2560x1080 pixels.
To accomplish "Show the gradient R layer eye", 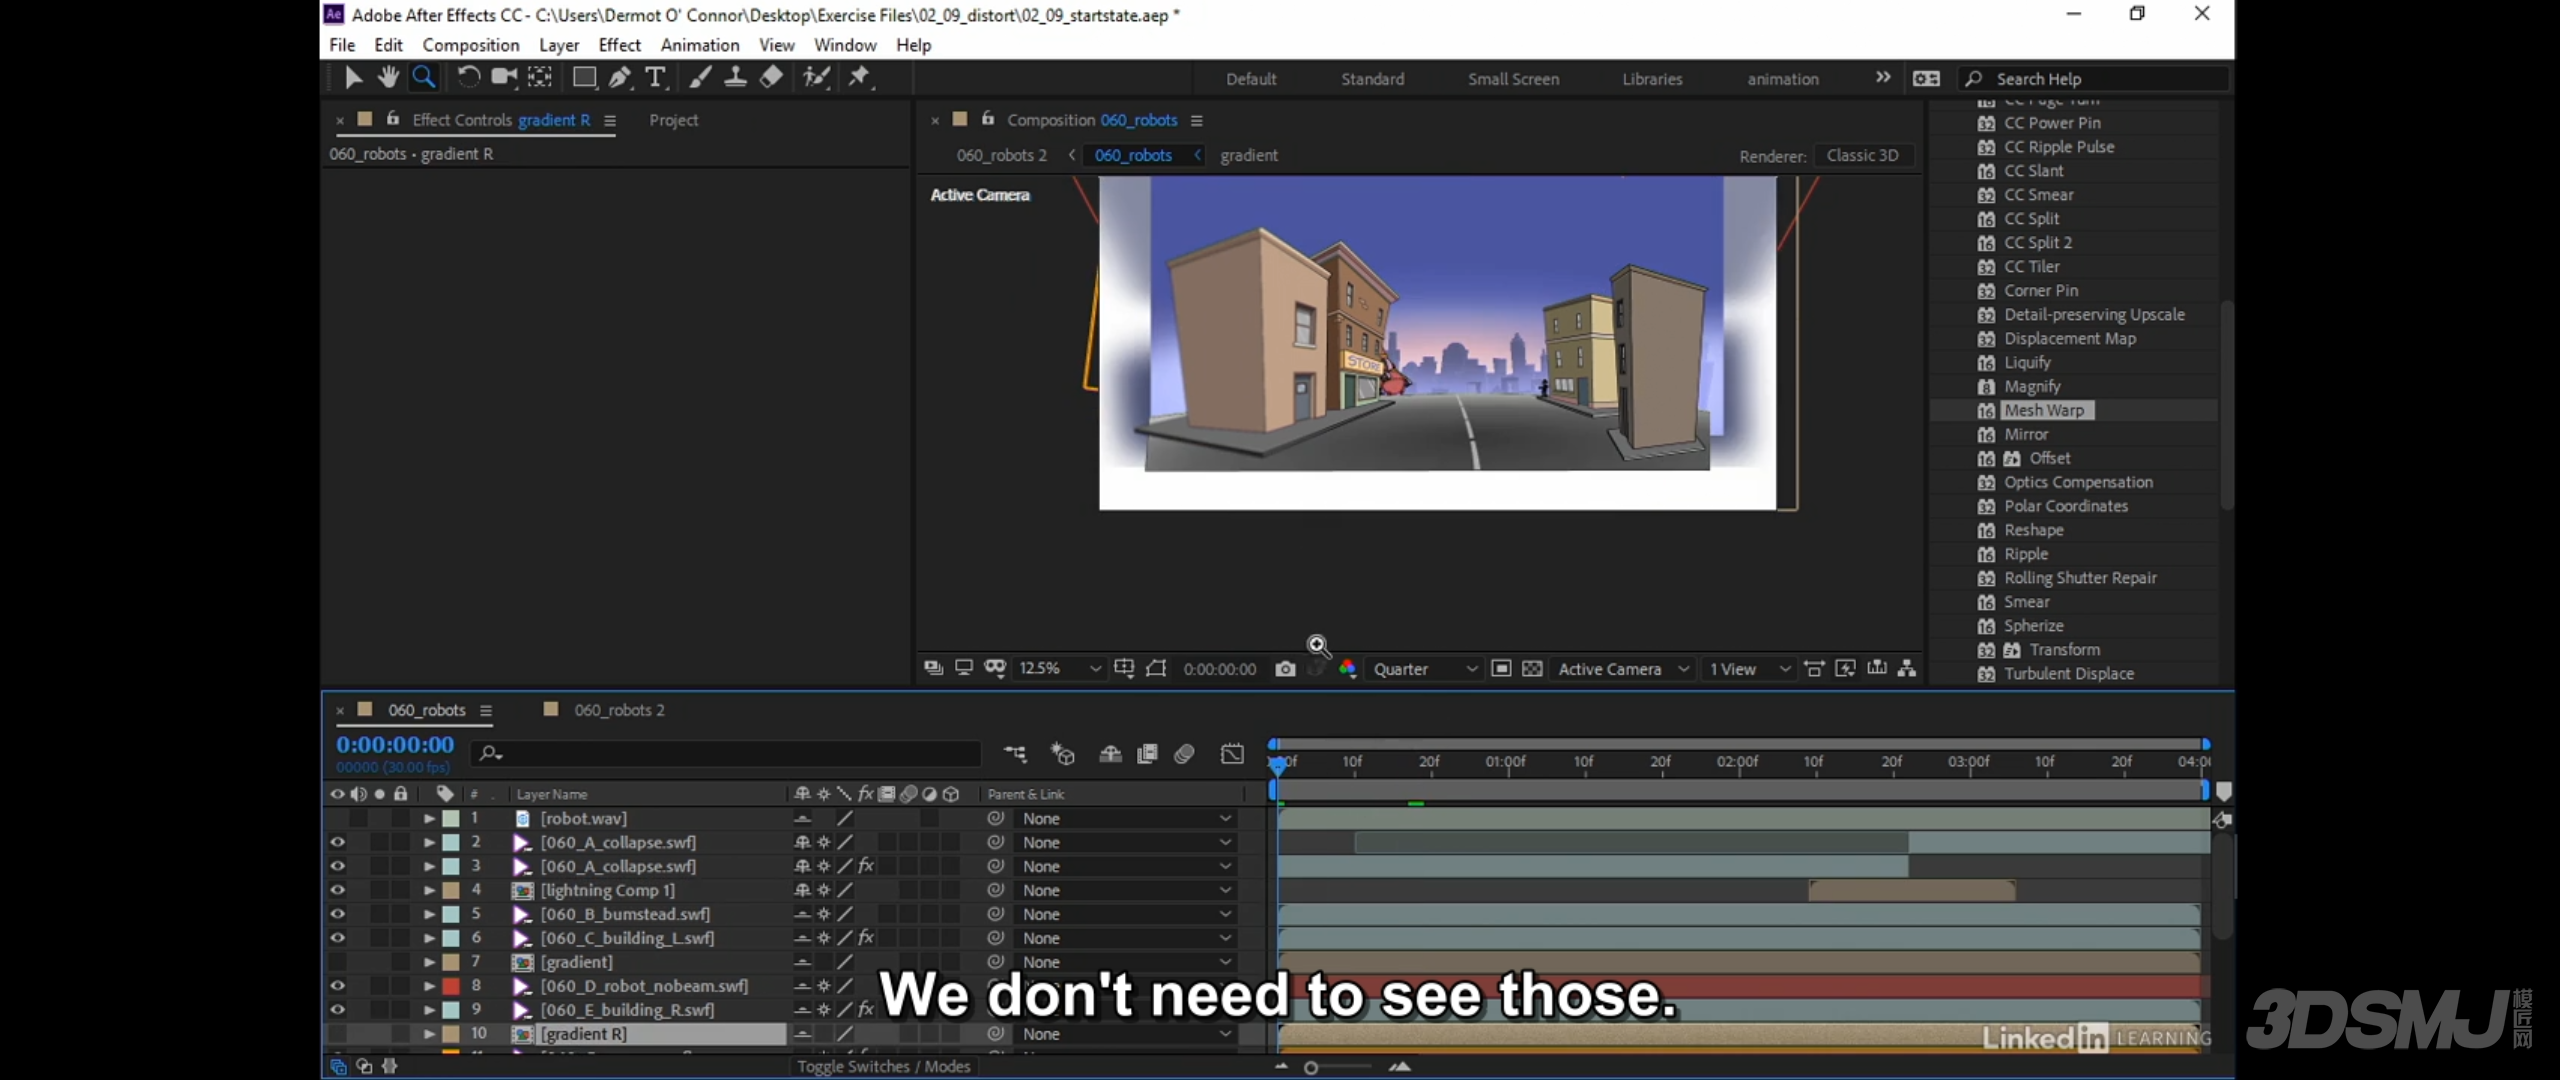I will (x=337, y=1034).
